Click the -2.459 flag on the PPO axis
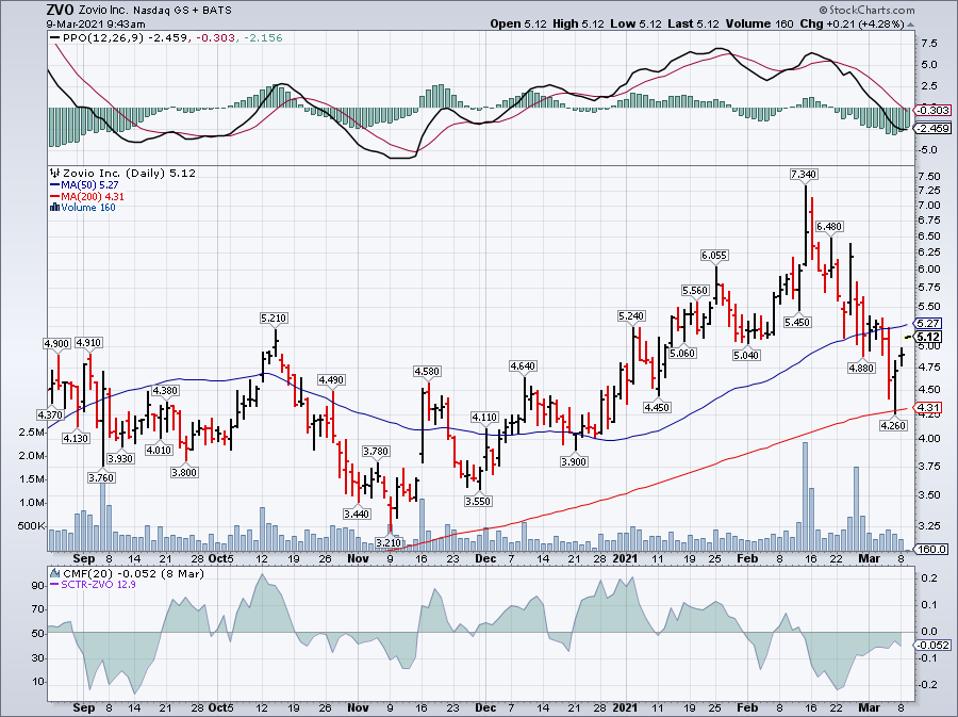The image size is (958, 717). [x=932, y=128]
